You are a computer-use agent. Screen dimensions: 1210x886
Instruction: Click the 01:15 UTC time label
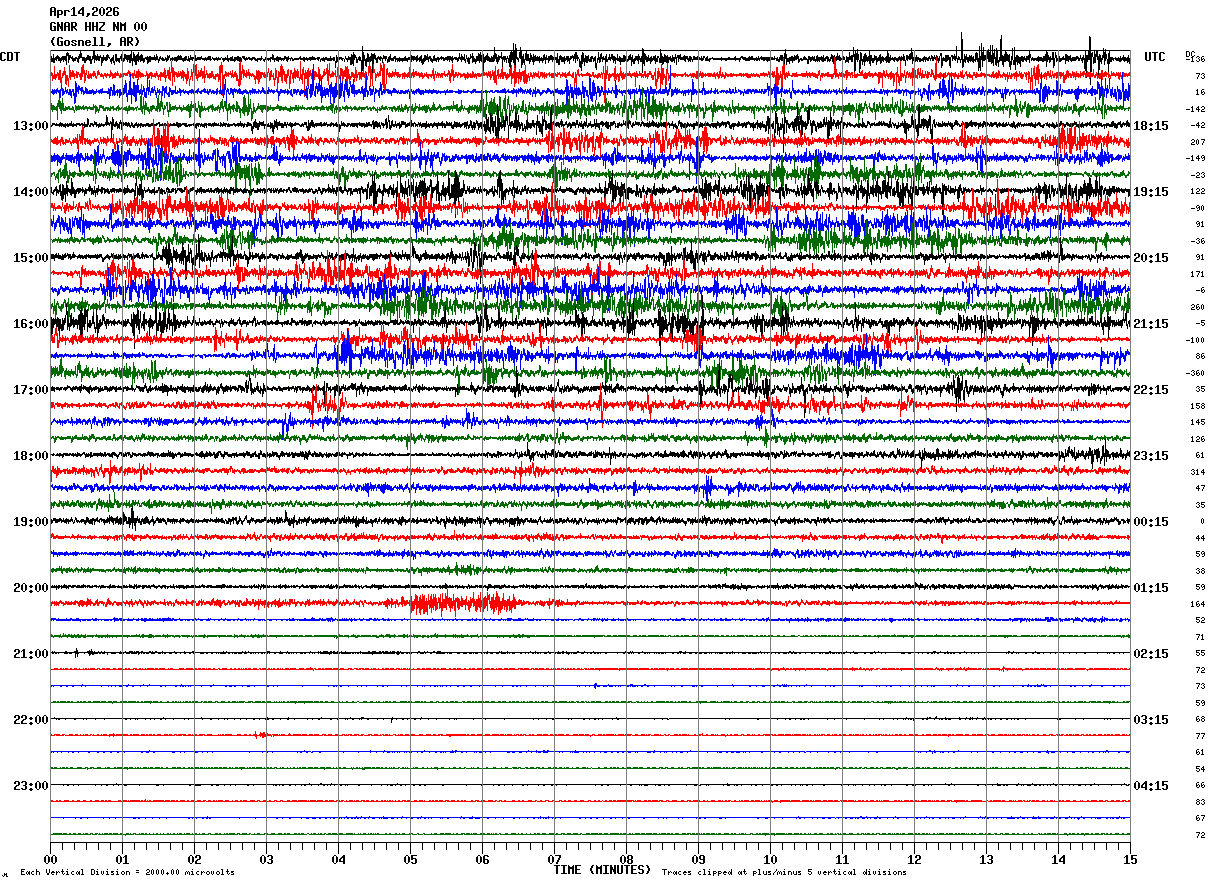click(1151, 588)
